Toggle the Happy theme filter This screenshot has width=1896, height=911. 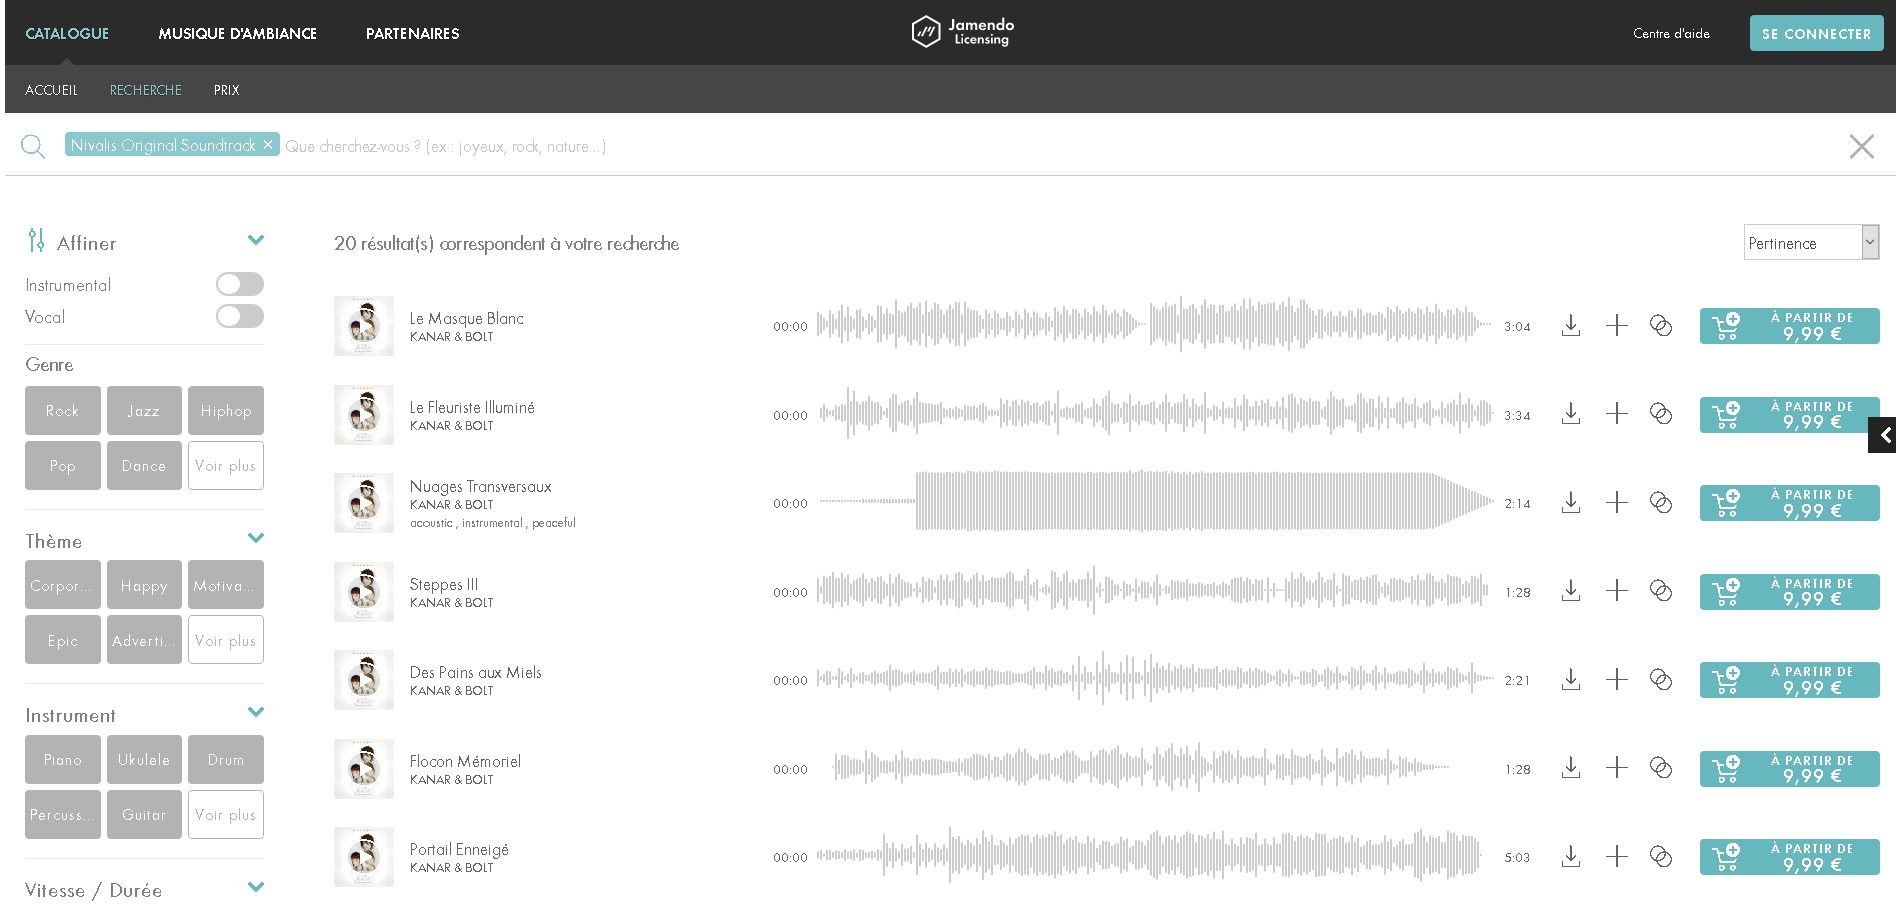click(144, 586)
